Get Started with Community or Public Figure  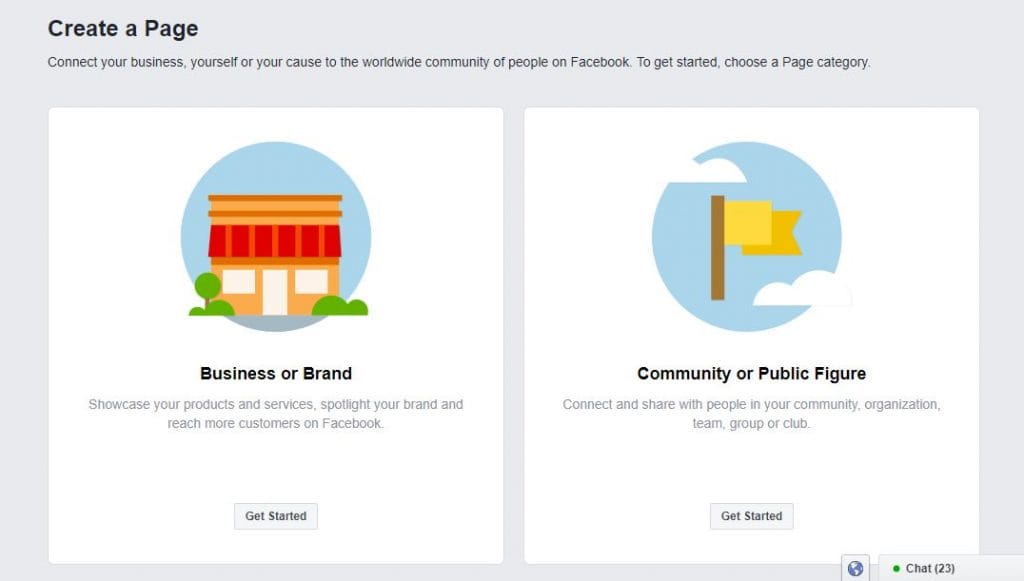pos(751,516)
